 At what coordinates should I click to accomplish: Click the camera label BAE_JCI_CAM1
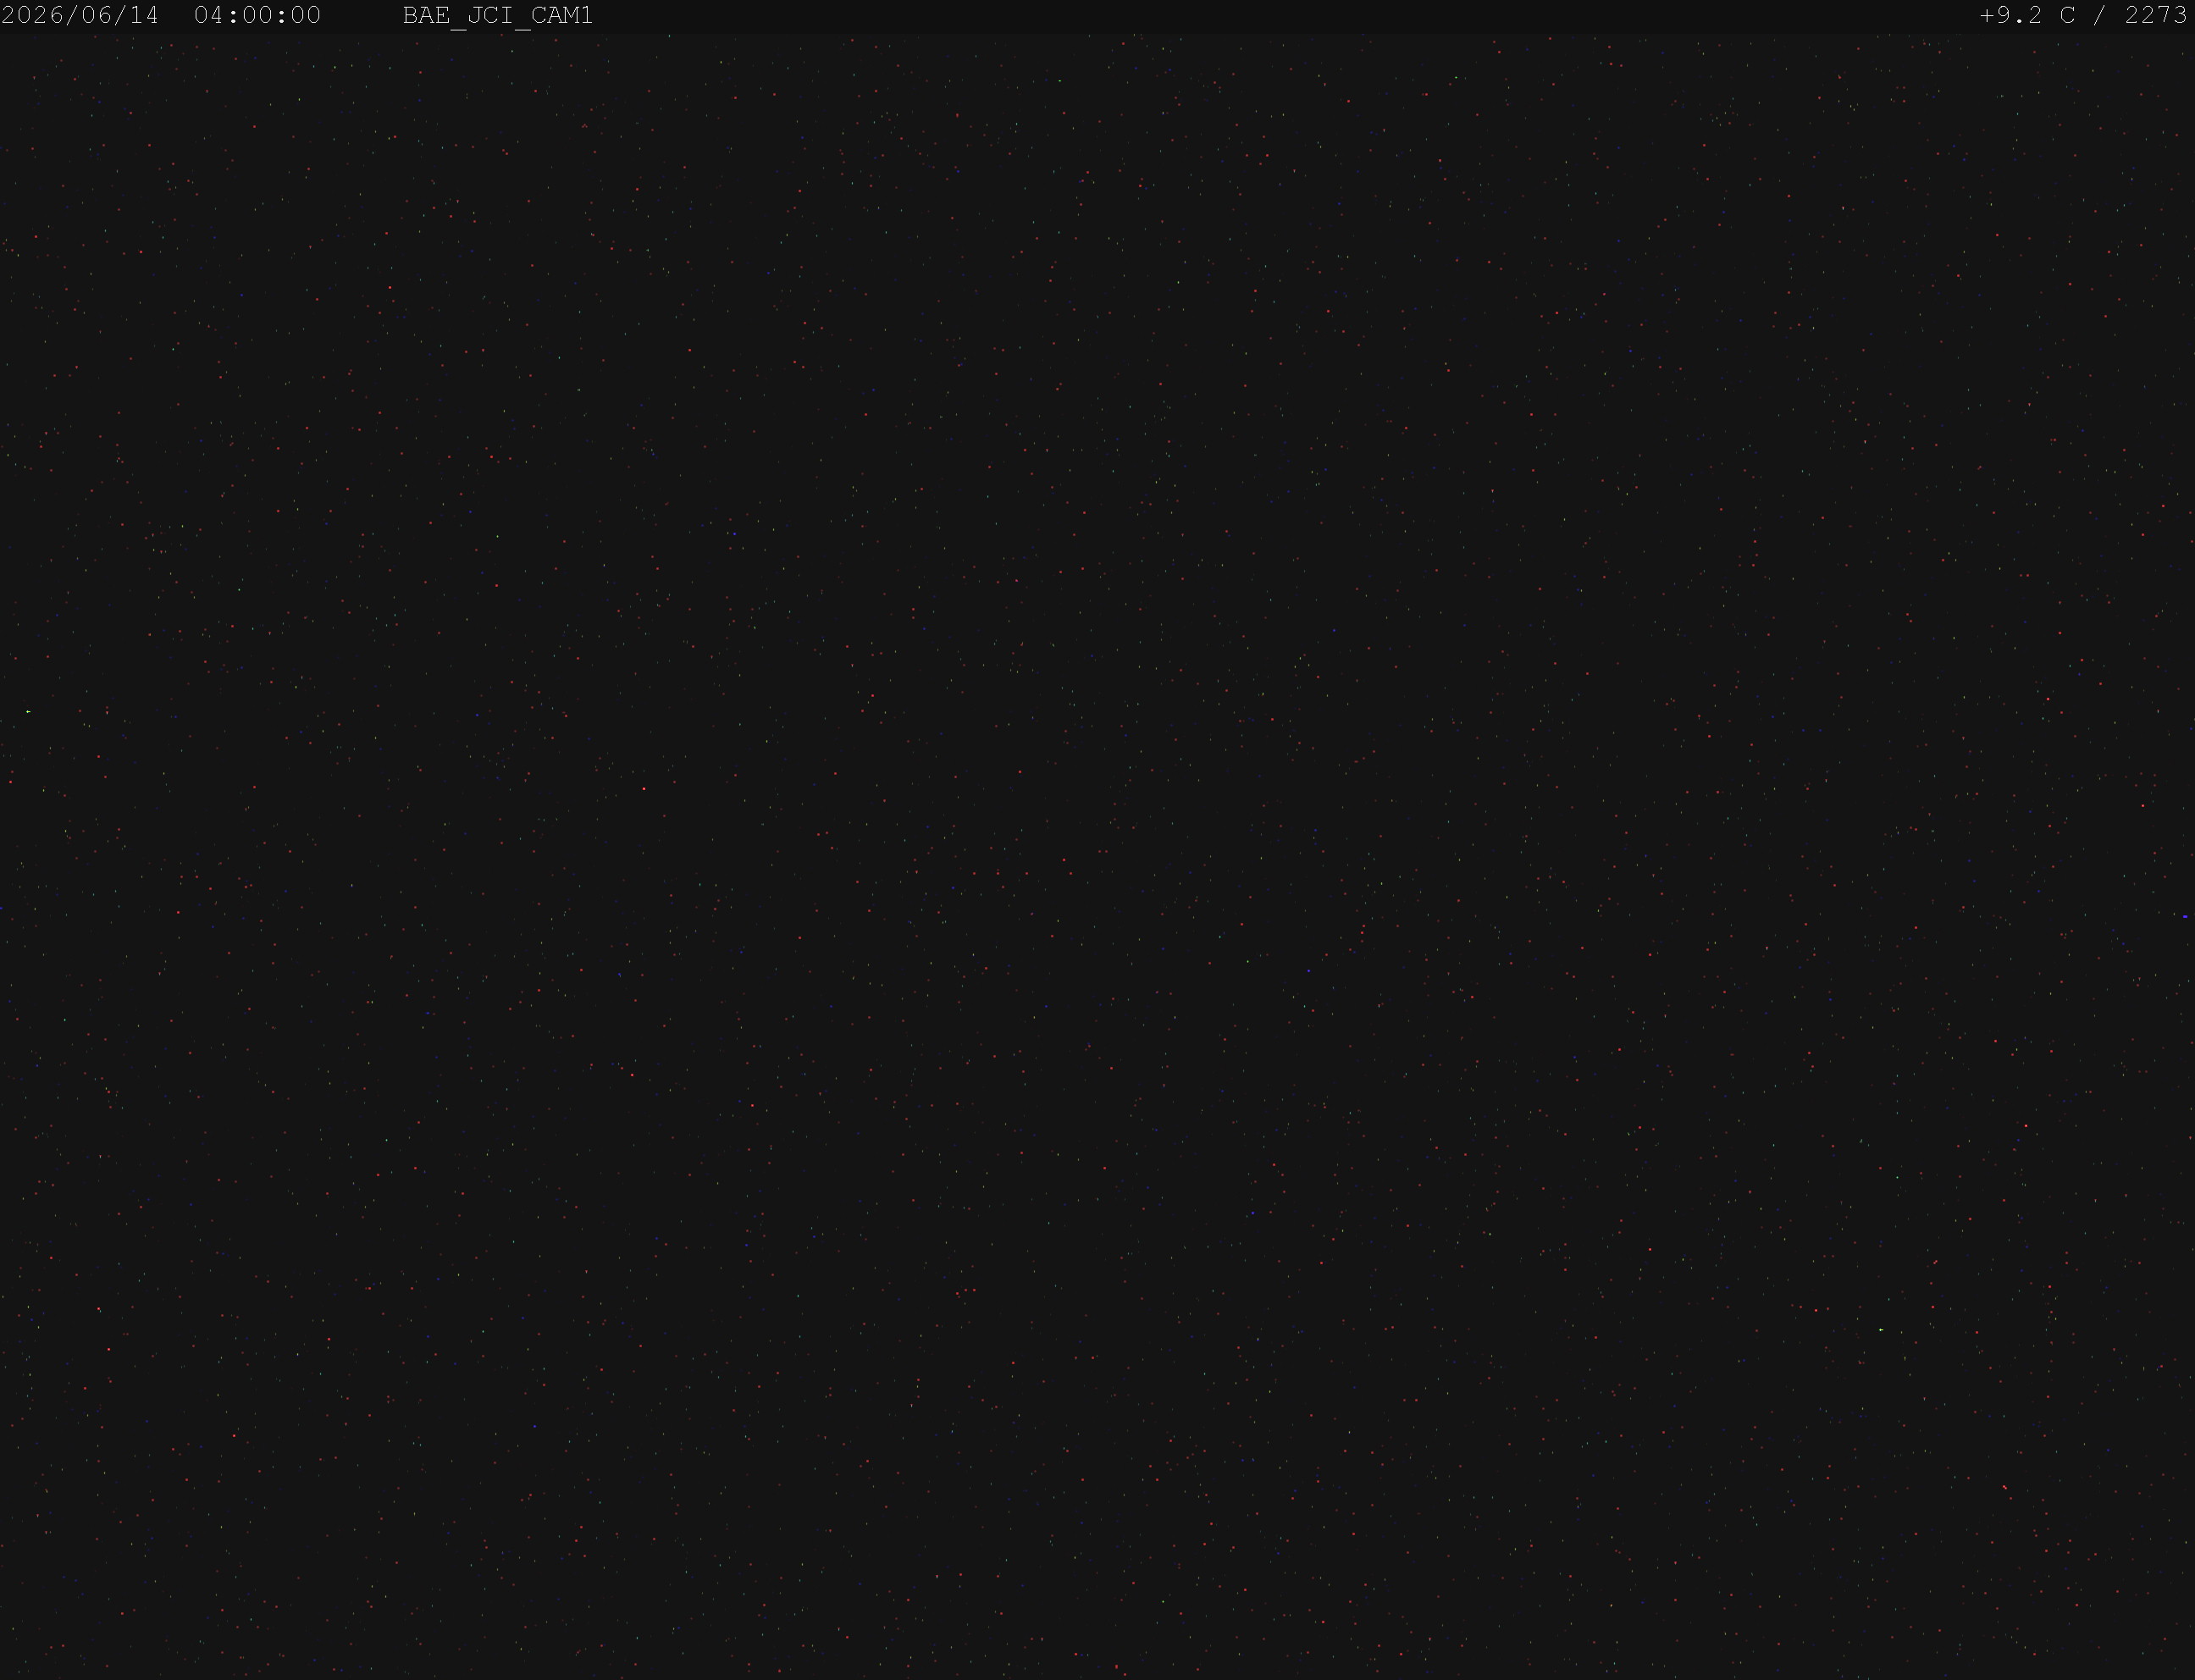pos(498,16)
